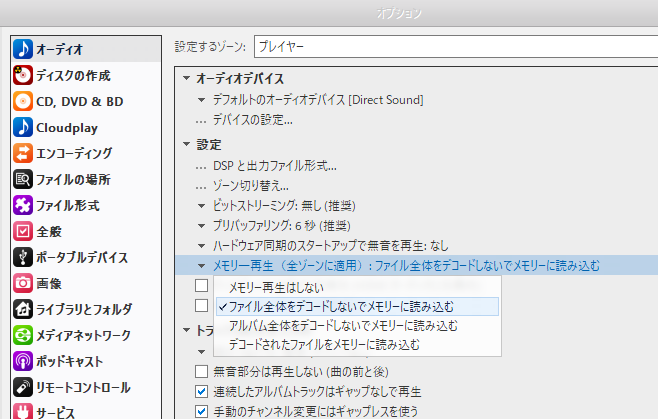Click ハードウェア同期のスタートアップで無音を再生: なし
The image size is (658, 419).
[331, 246]
